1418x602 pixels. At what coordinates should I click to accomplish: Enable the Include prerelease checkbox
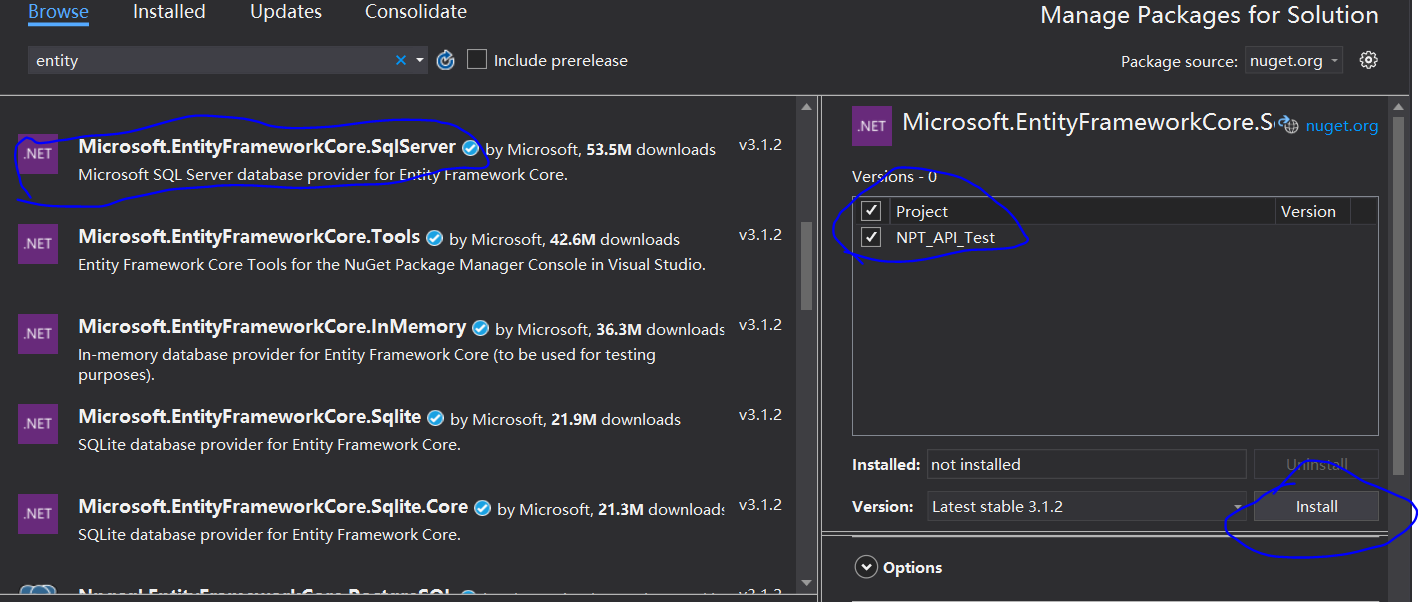477,60
